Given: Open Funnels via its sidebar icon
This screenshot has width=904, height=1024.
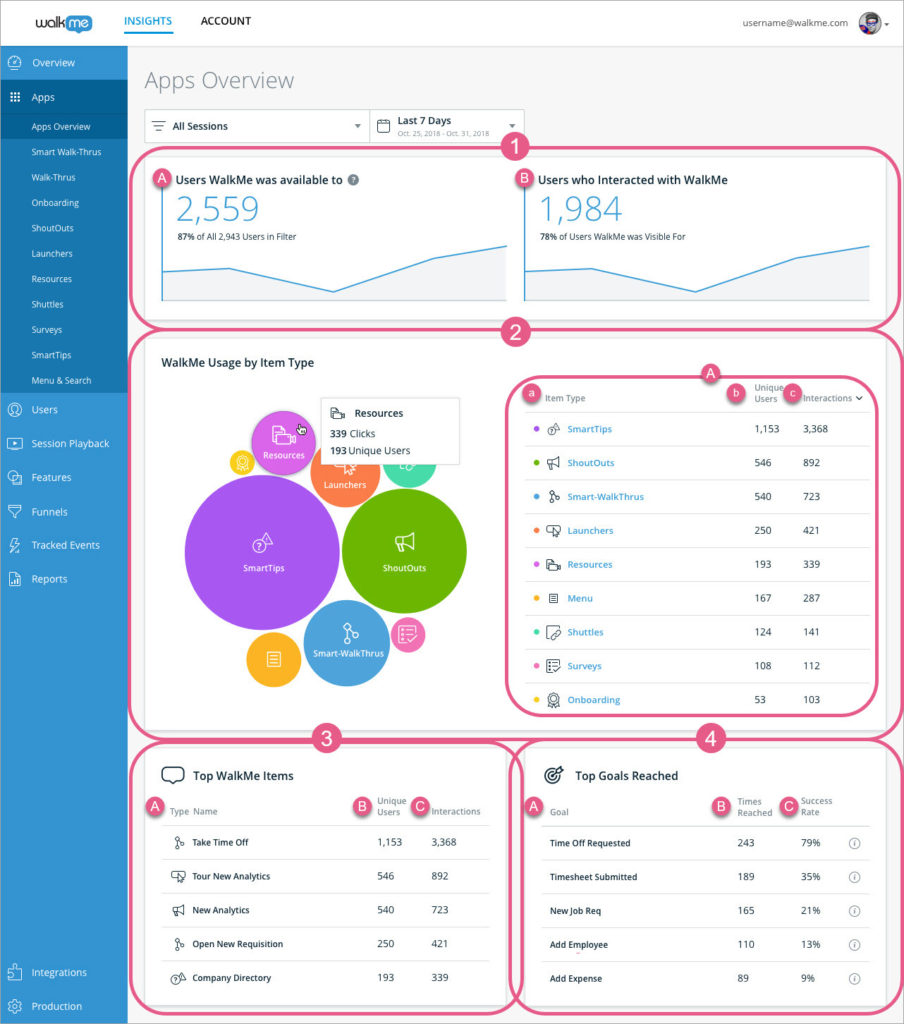Looking at the screenshot, I should (x=14, y=511).
